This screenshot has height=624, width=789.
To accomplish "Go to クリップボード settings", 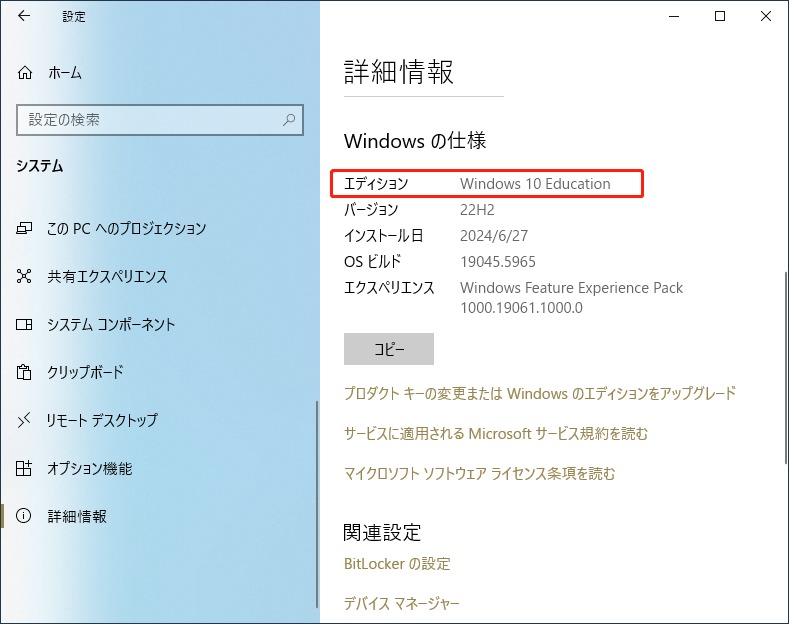I will 86,372.
